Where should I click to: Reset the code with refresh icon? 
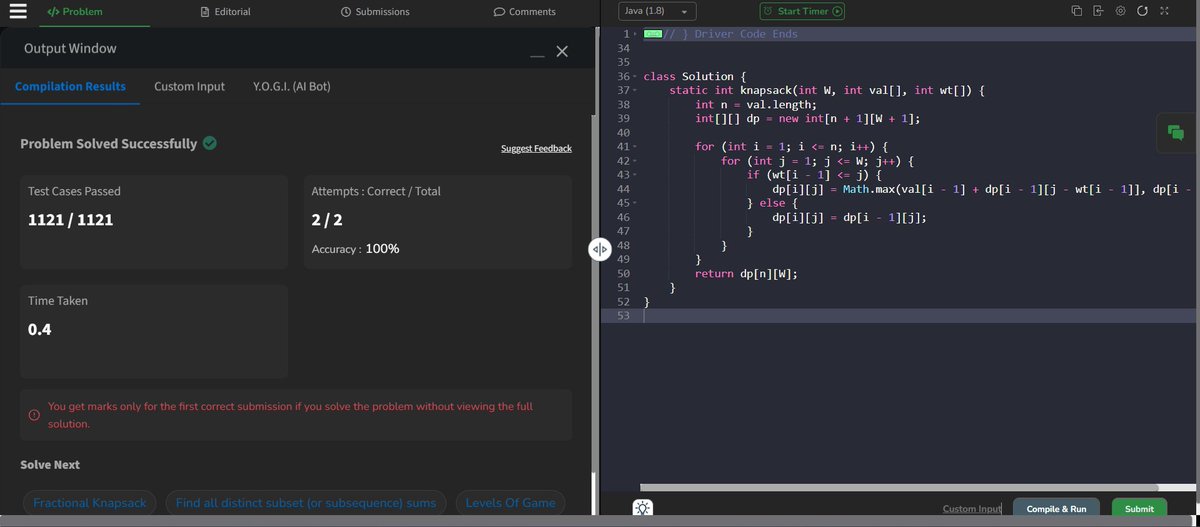(x=1142, y=11)
